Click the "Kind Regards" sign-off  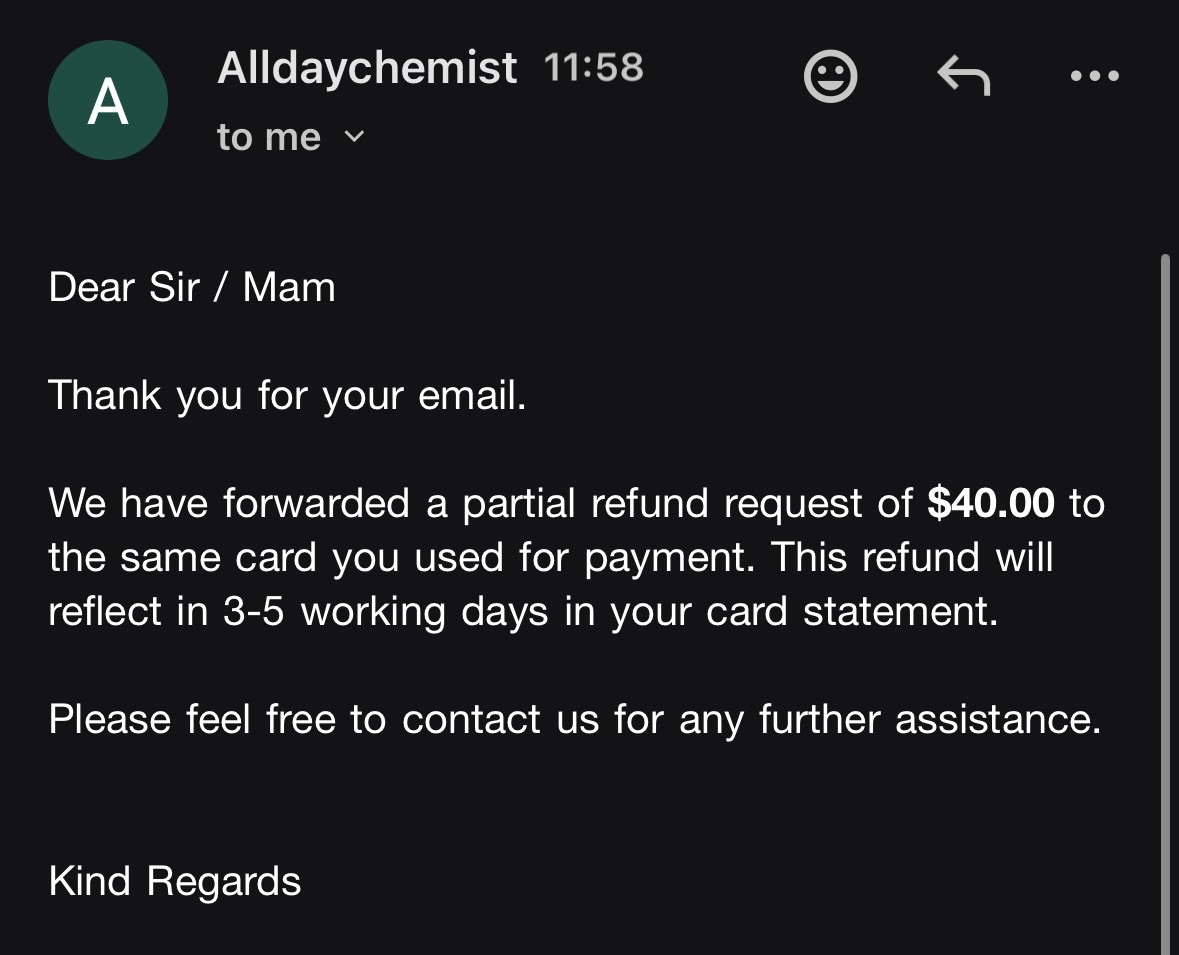point(175,881)
